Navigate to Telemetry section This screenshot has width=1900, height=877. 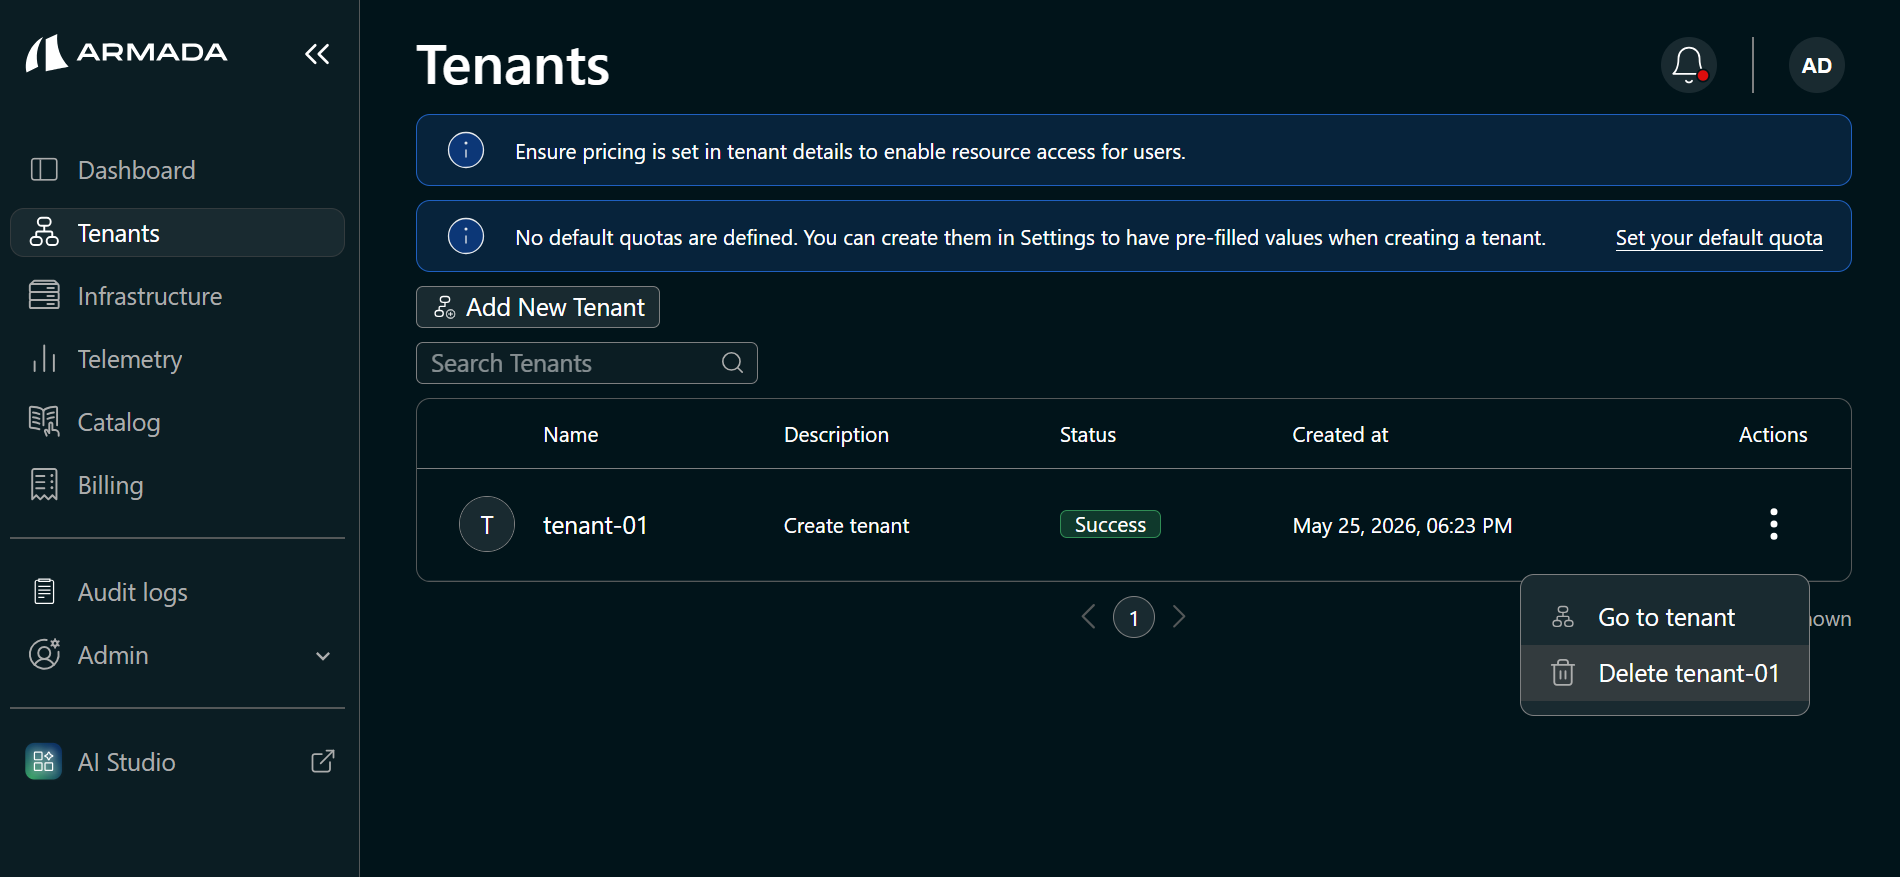click(177, 359)
